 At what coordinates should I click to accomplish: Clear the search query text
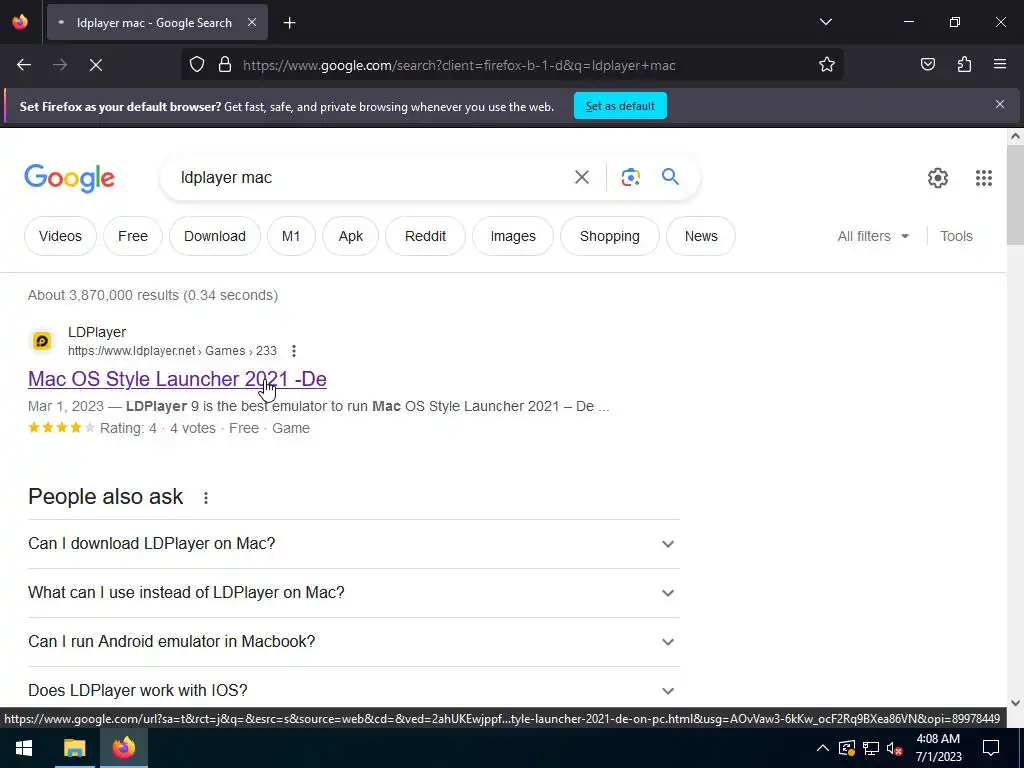click(x=581, y=177)
